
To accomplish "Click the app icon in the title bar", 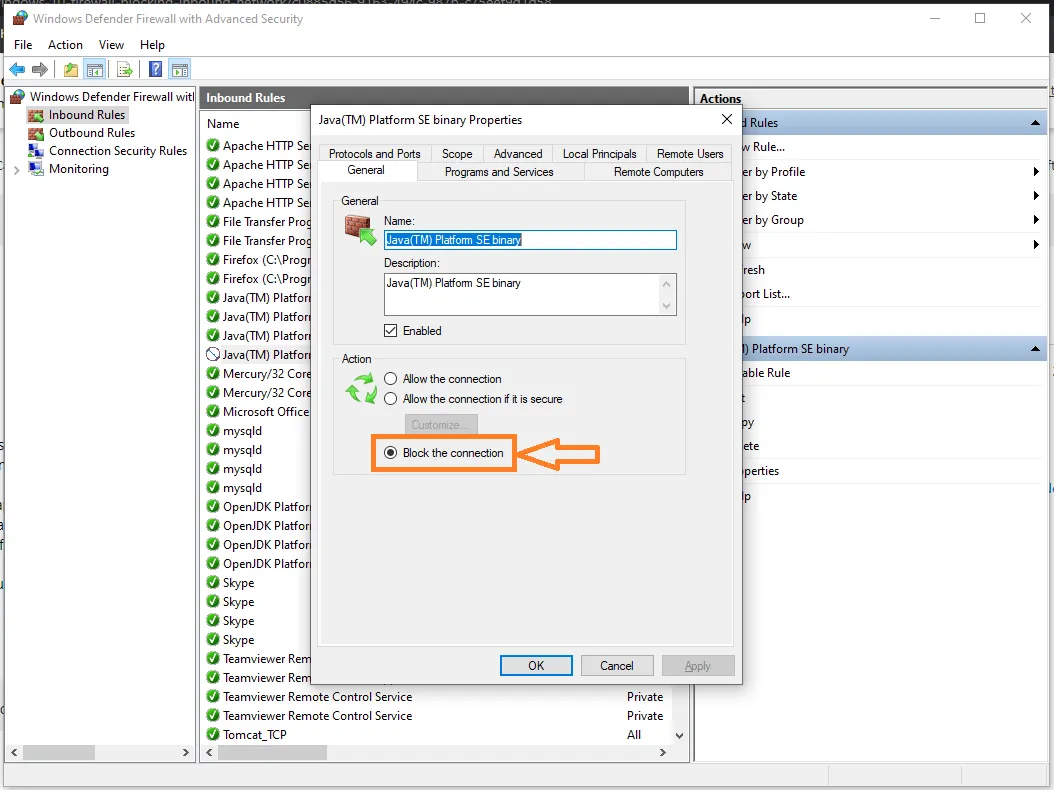I will pyautogui.click(x=20, y=18).
